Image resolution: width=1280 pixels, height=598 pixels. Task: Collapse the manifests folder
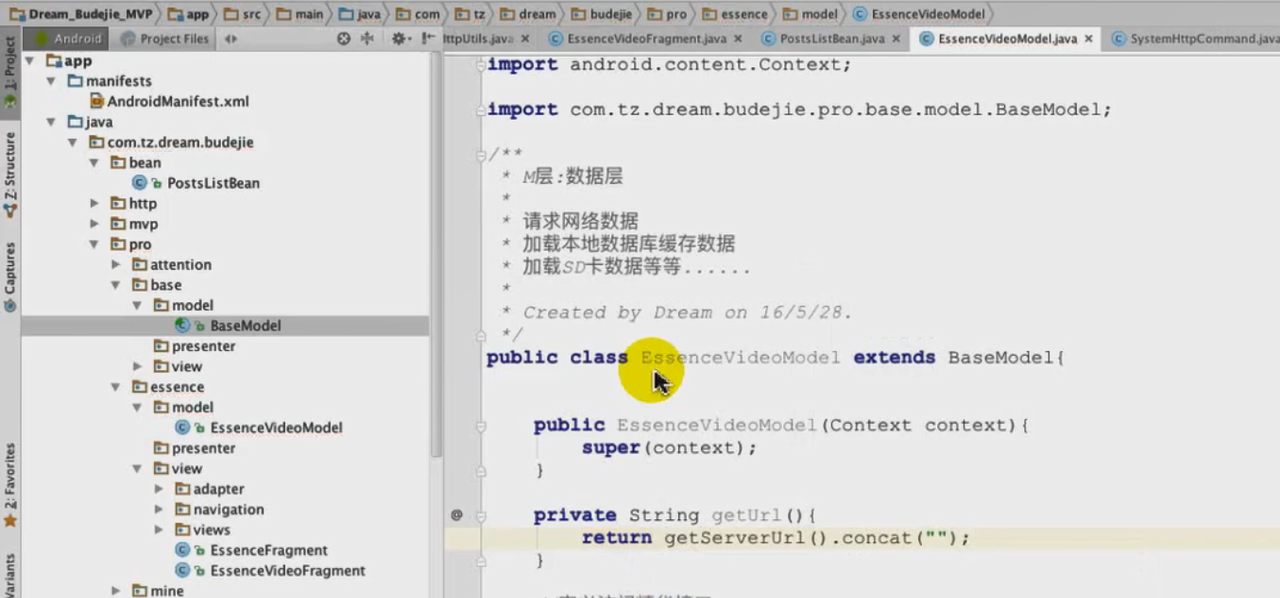pyautogui.click(x=51, y=81)
